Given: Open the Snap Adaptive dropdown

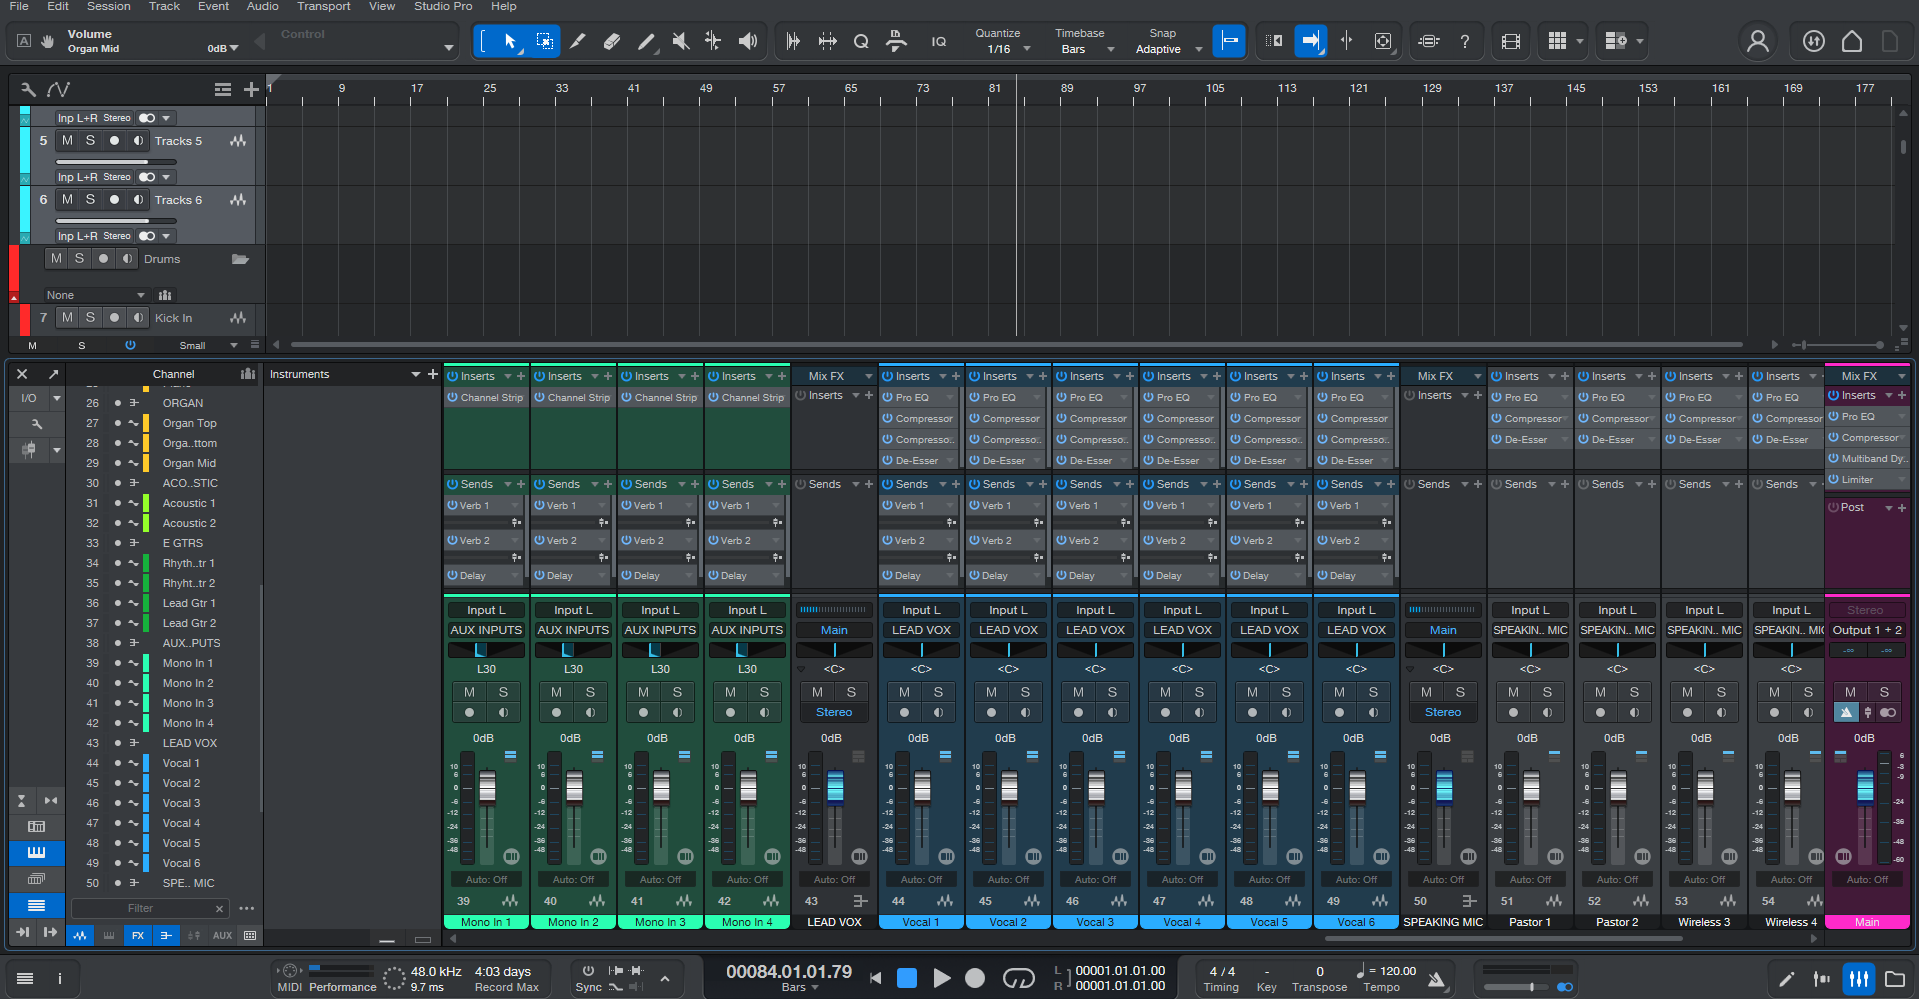Looking at the screenshot, I should (x=1163, y=47).
